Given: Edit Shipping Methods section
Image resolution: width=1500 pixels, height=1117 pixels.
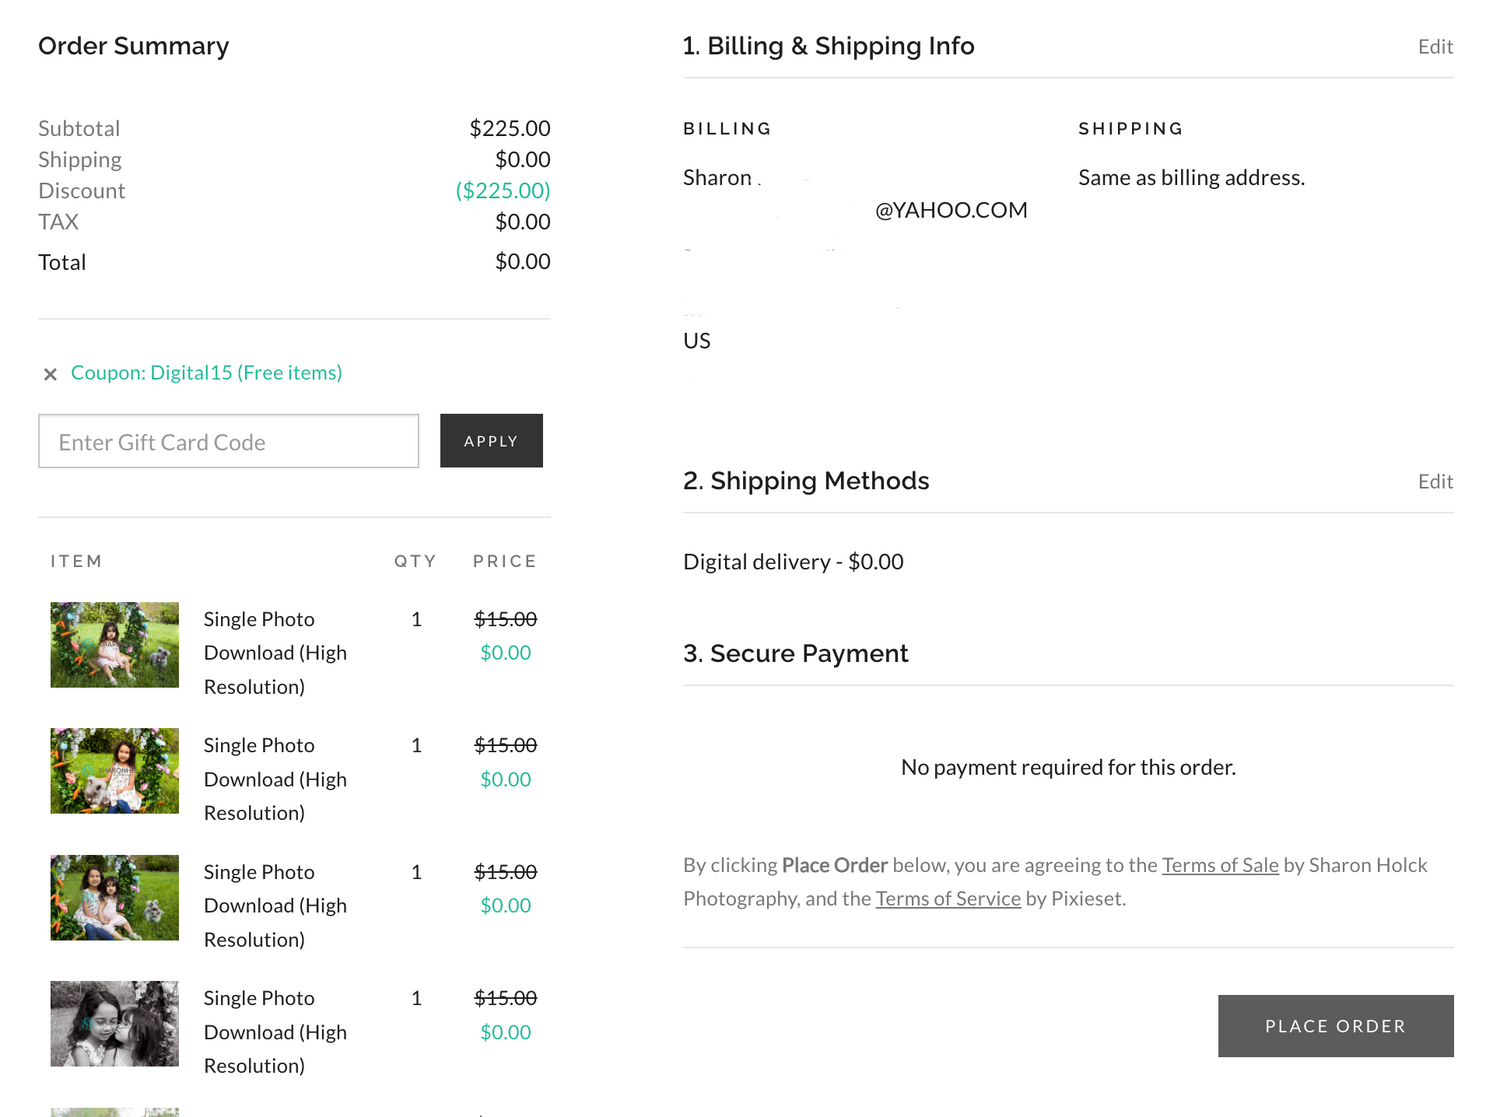Looking at the screenshot, I should point(1435,481).
